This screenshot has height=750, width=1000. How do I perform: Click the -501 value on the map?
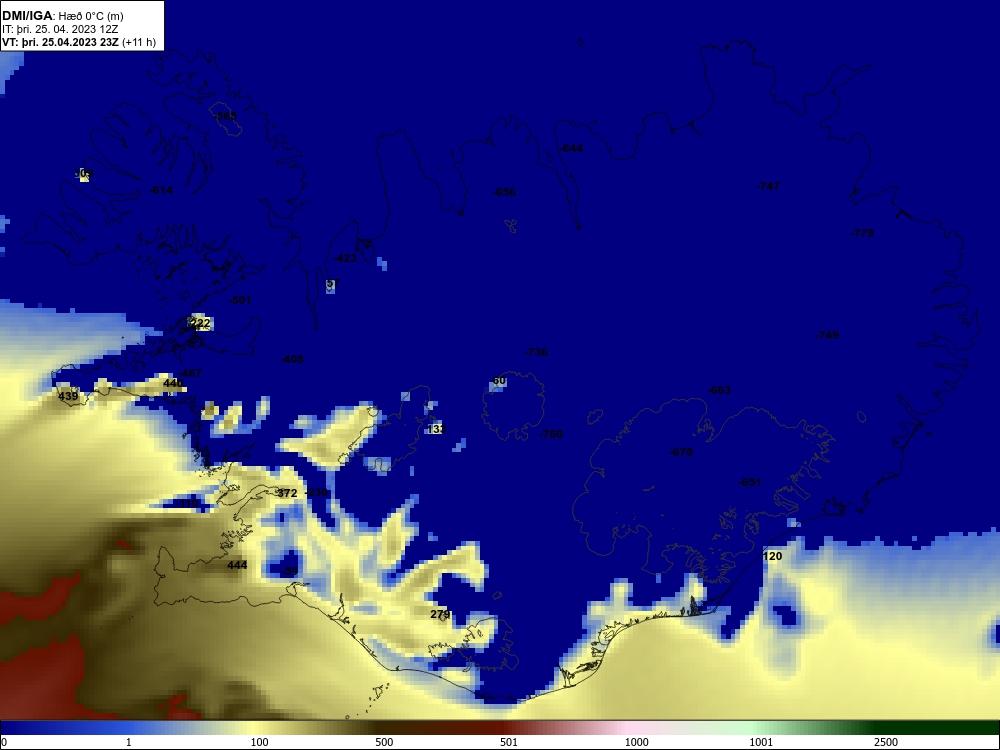(x=240, y=300)
